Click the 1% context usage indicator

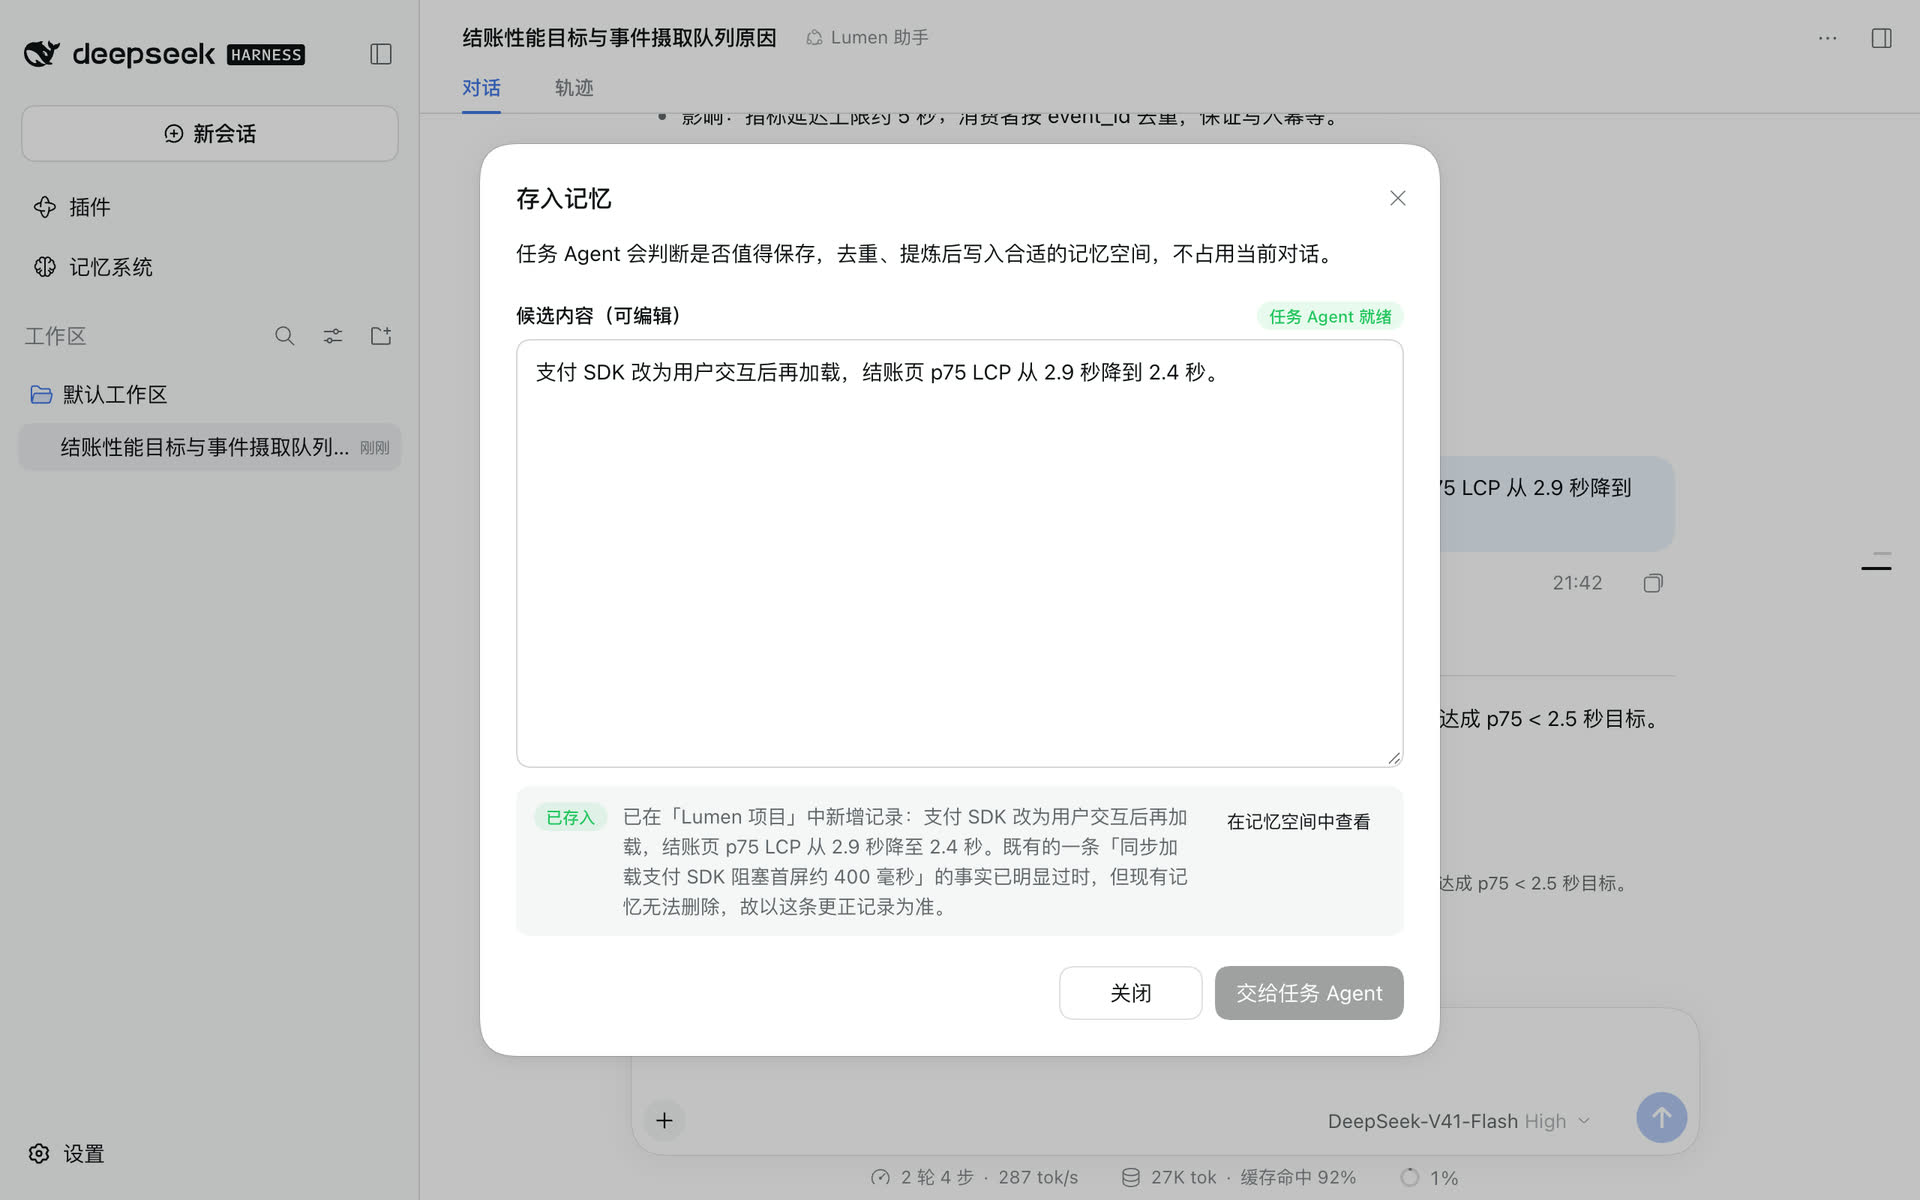(1429, 1177)
